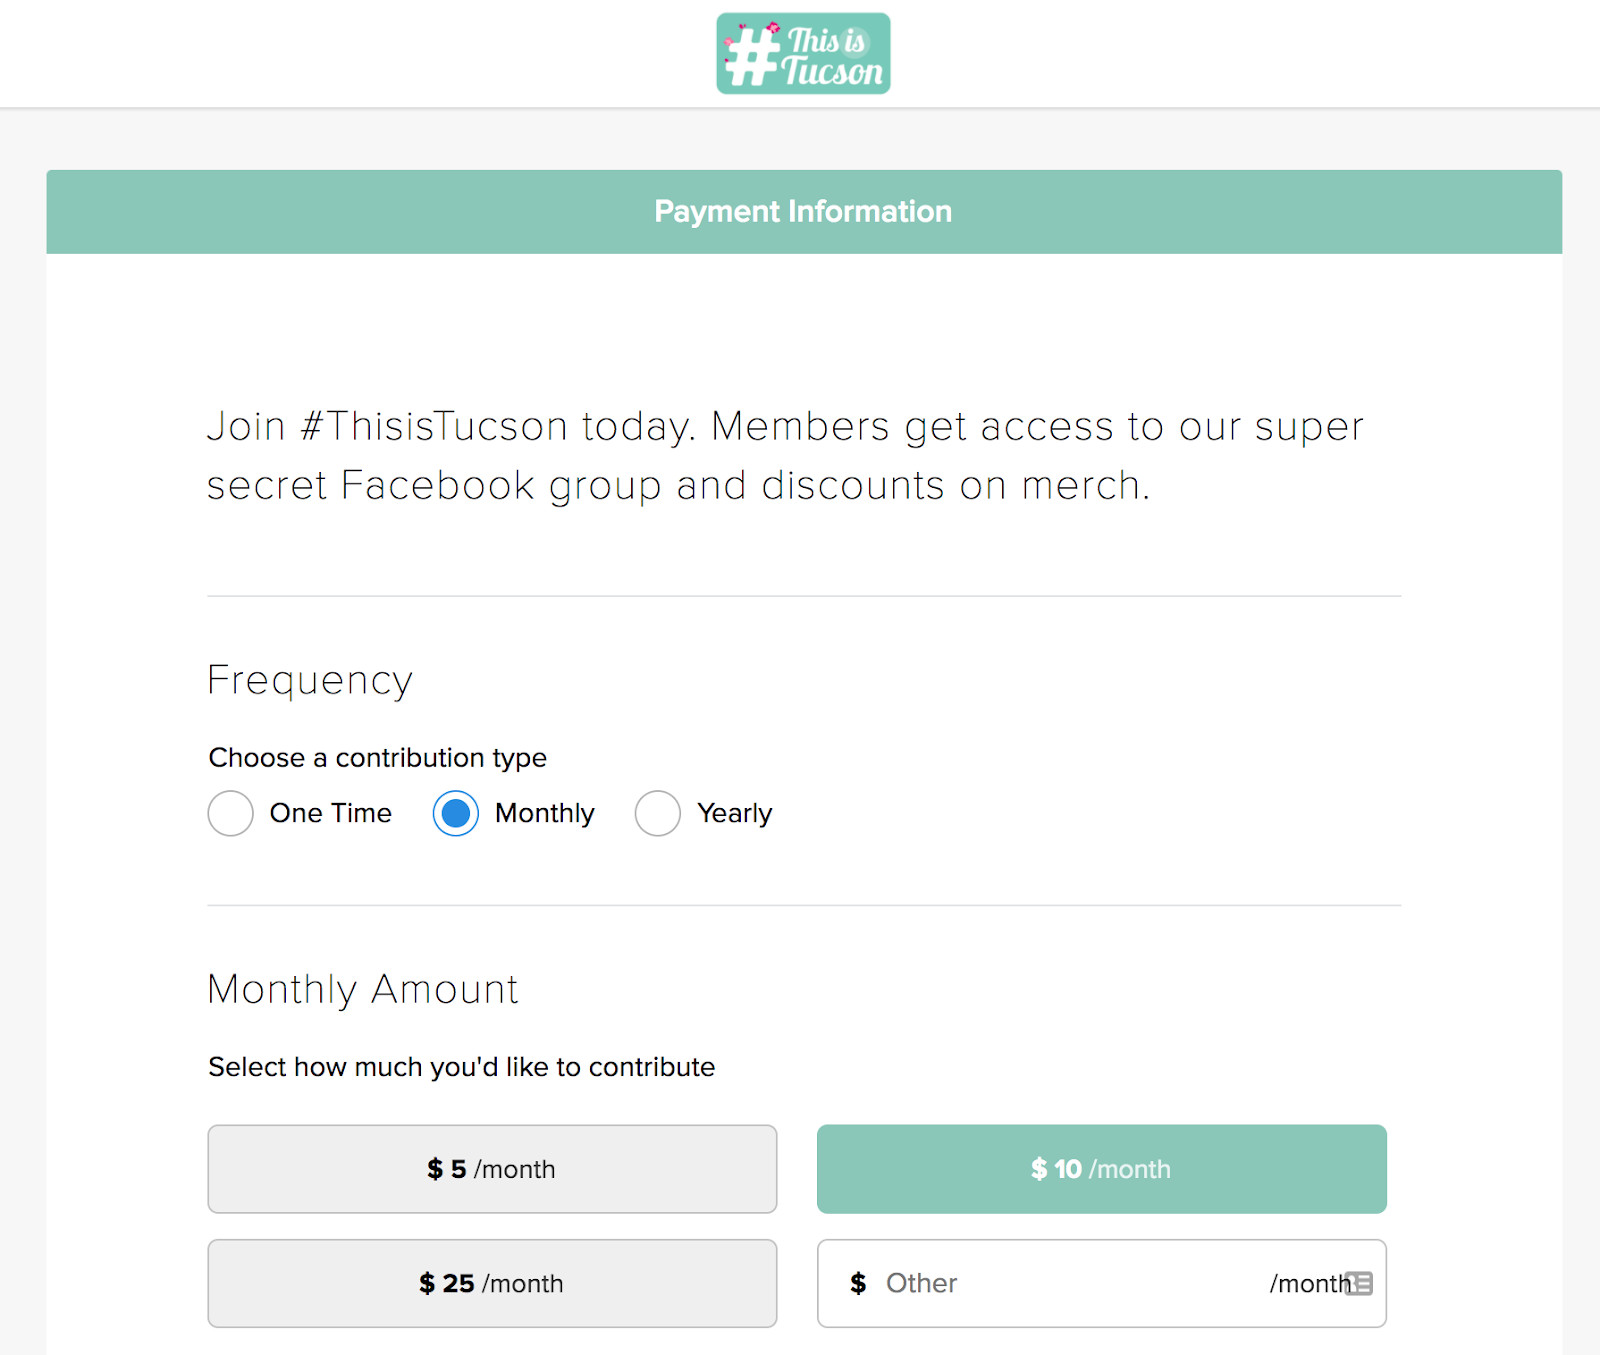Click the "/month" suffix in Other field
Viewport: 1600px width, 1355px height.
click(1306, 1283)
